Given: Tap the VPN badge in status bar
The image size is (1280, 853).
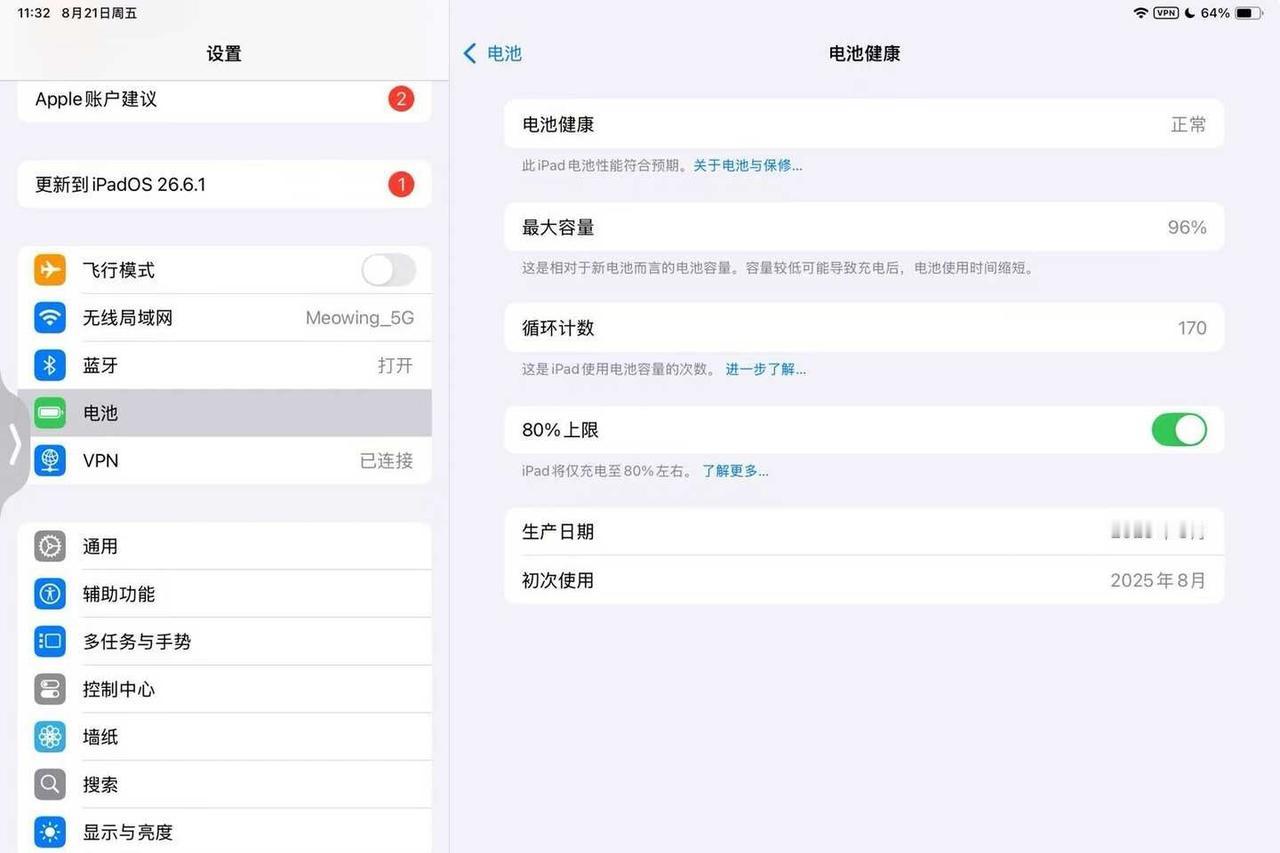Looking at the screenshot, I should [x=1166, y=13].
